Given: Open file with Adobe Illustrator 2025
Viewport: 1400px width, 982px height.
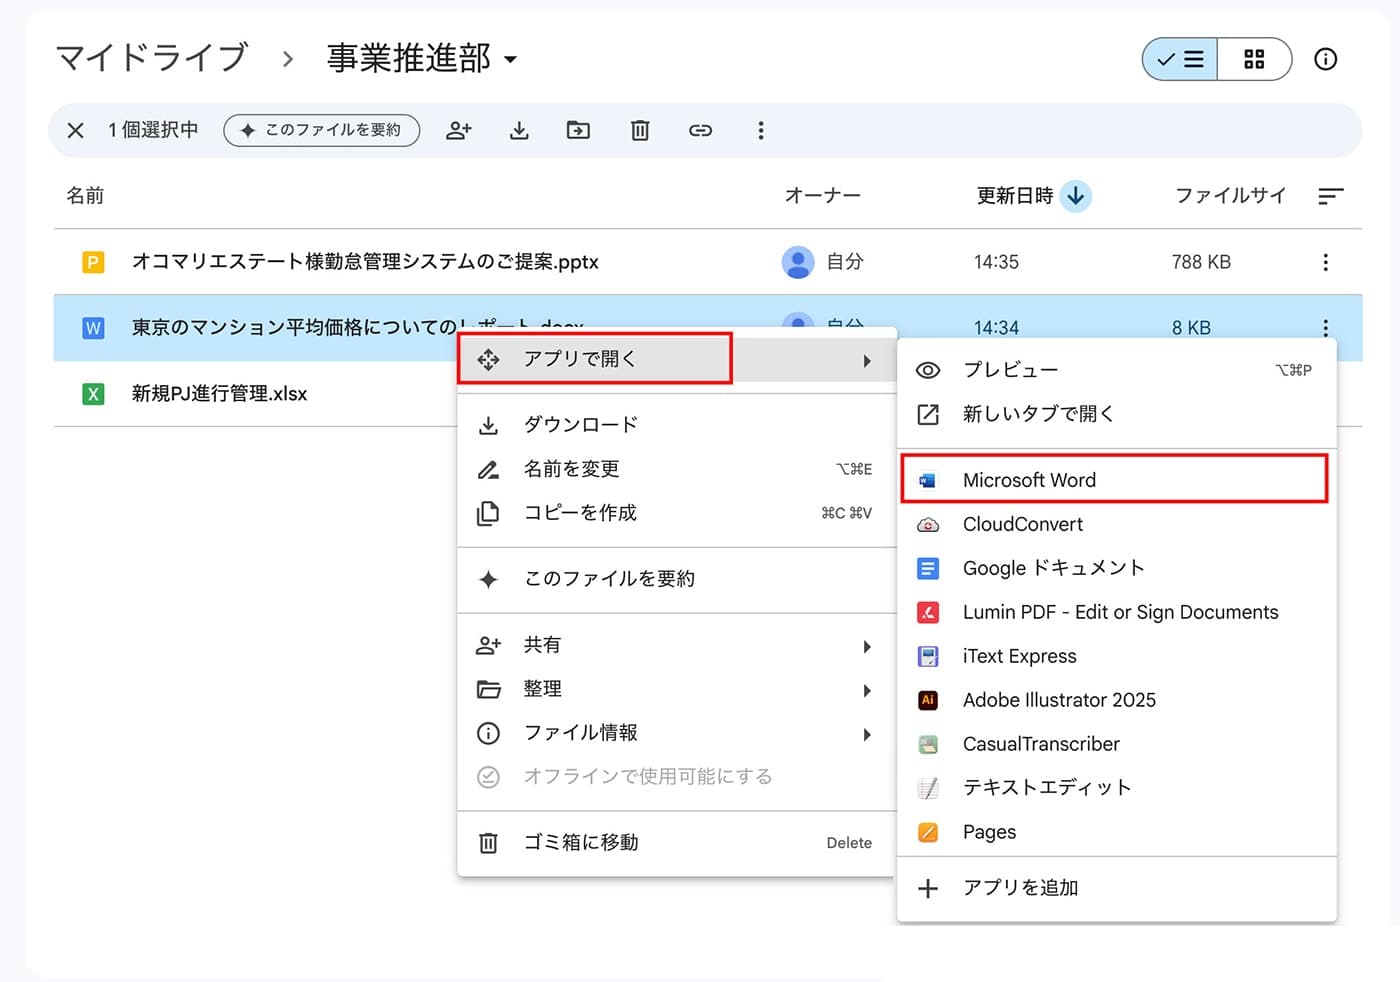Looking at the screenshot, I should [1117, 700].
